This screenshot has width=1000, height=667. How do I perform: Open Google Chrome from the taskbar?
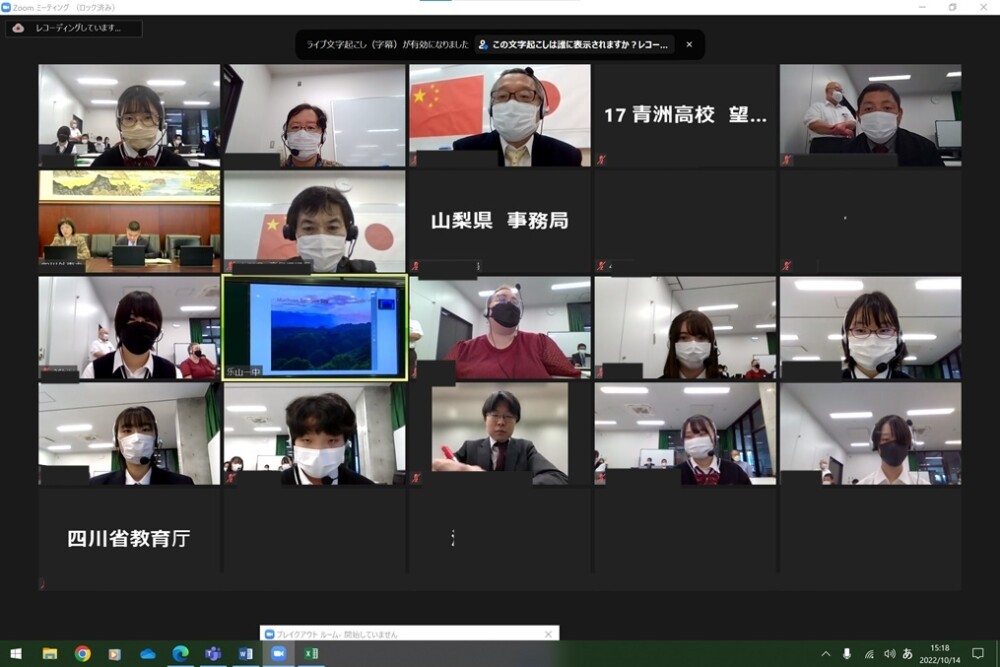pos(82,654)
